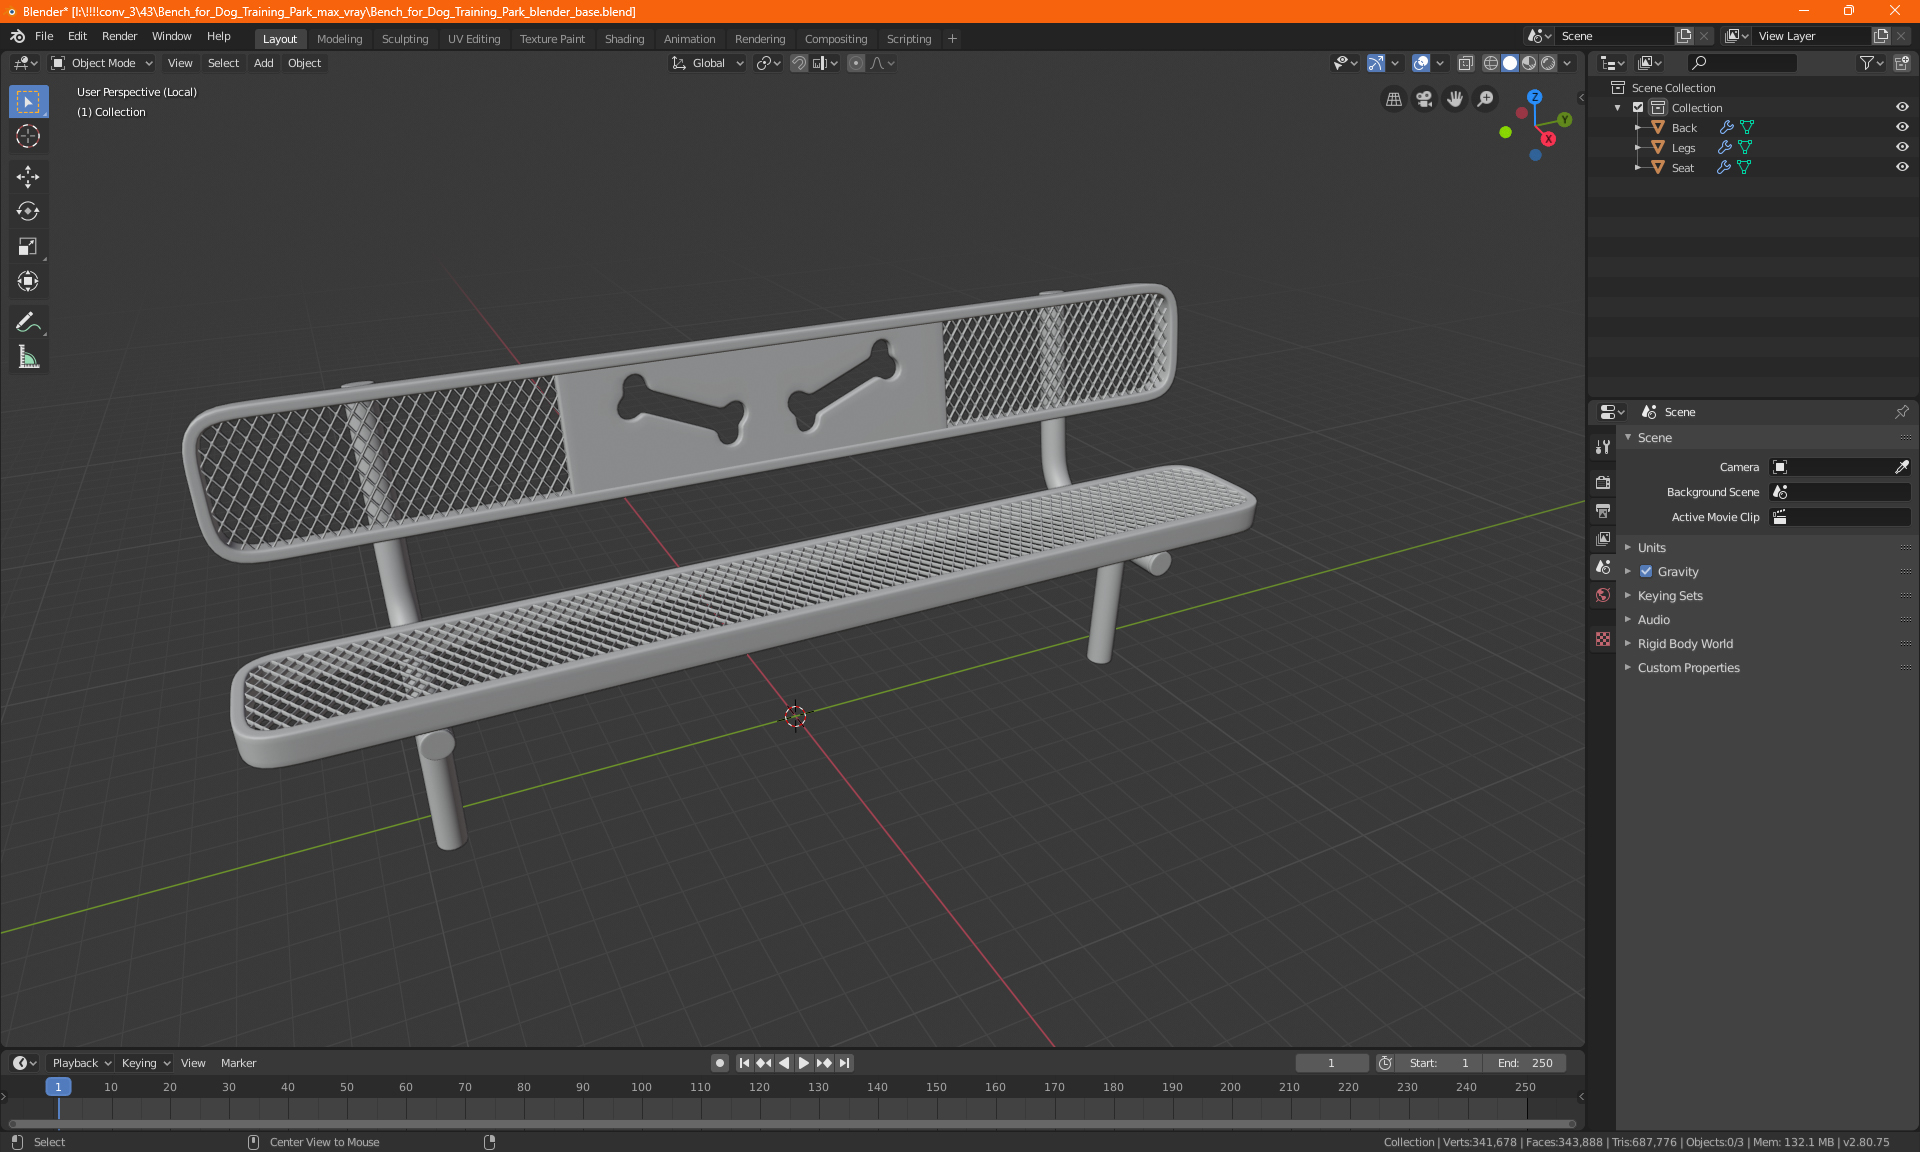Select the Rotate tool
The width and height of the screenshot is (1920, 1152).
pyautogui.click(x=28, y=212)
